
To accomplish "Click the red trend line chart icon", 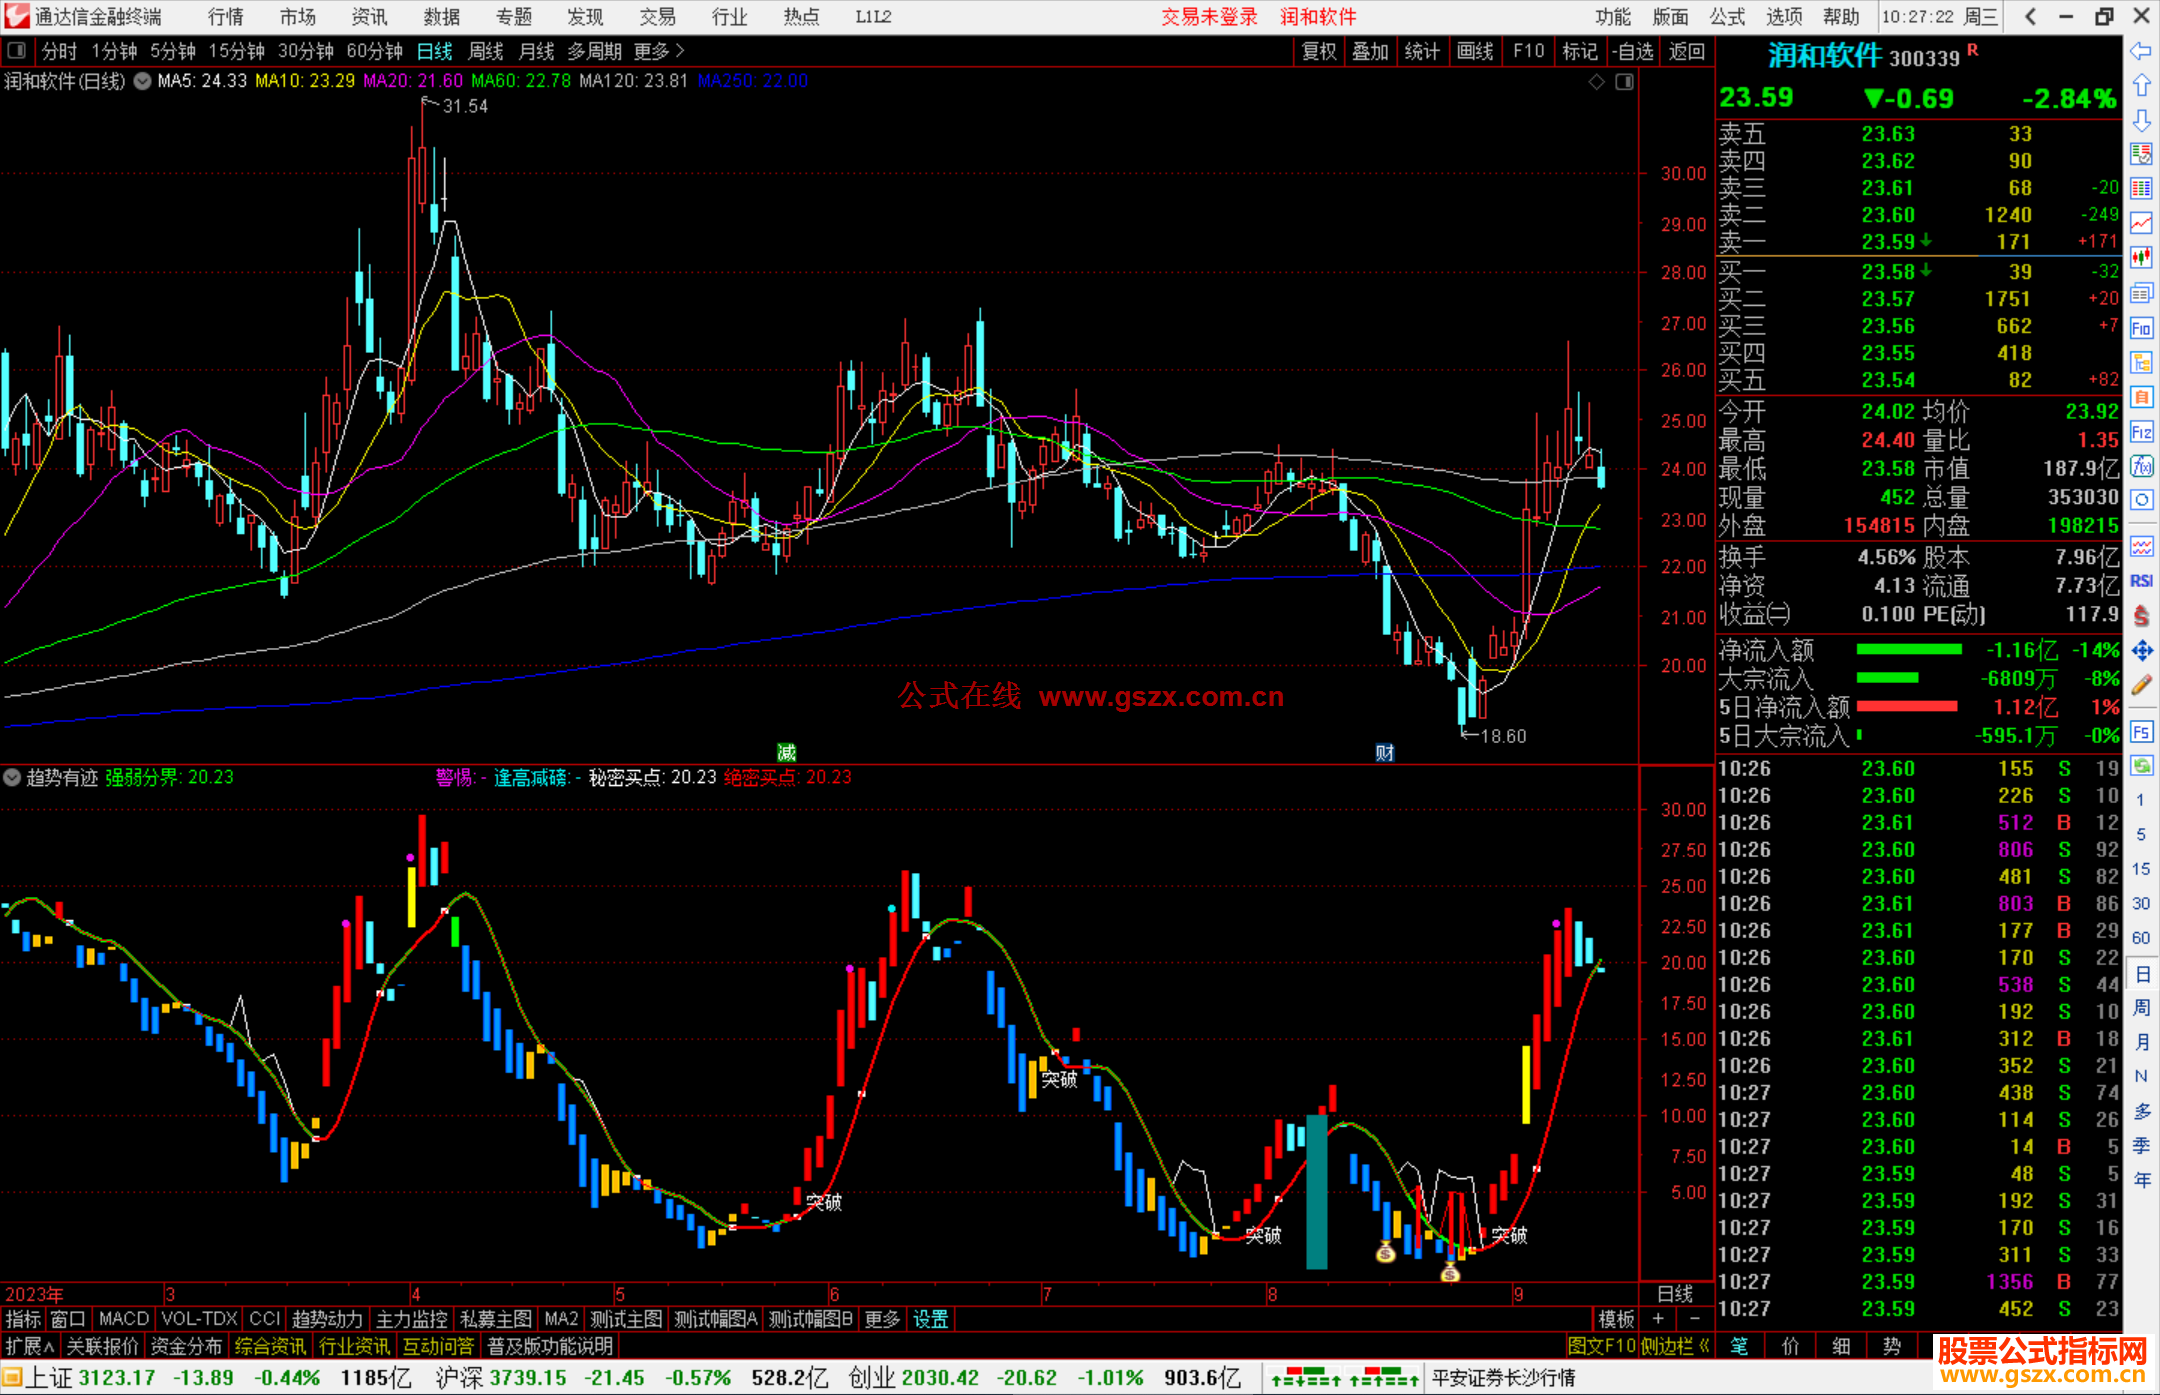I will click(x=2141, y=223).
